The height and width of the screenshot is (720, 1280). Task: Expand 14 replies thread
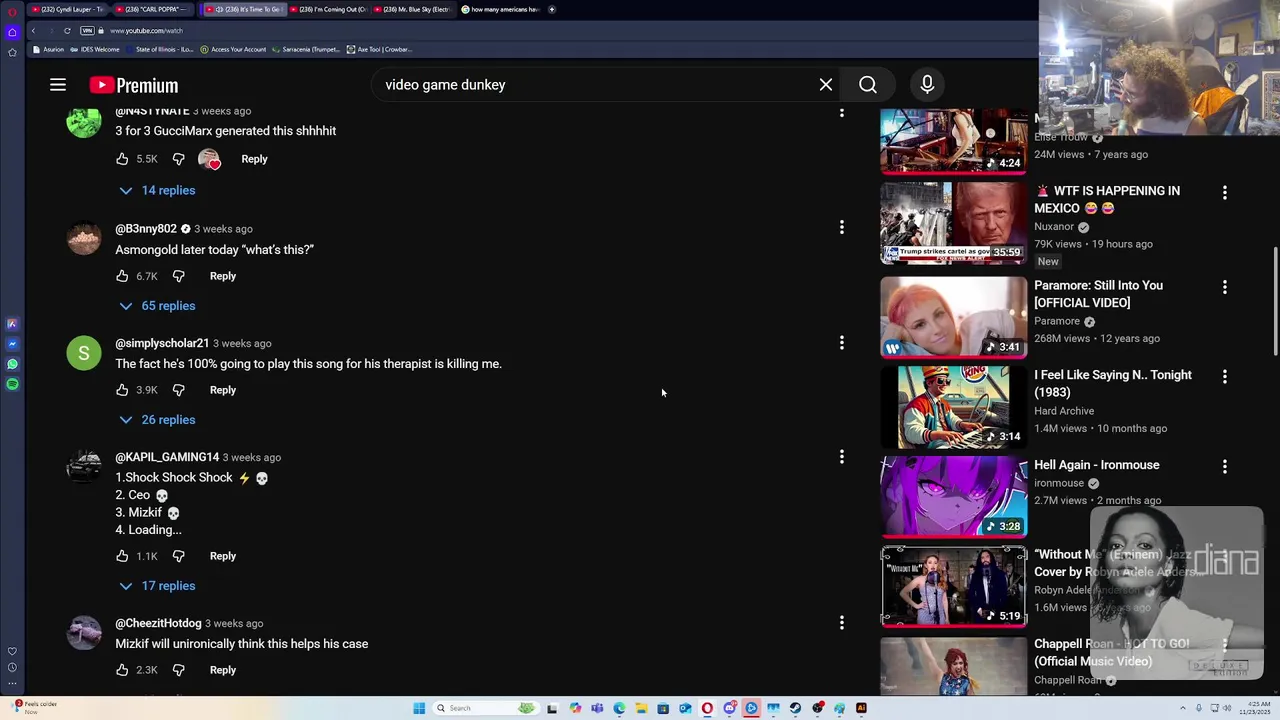[157, 190]
